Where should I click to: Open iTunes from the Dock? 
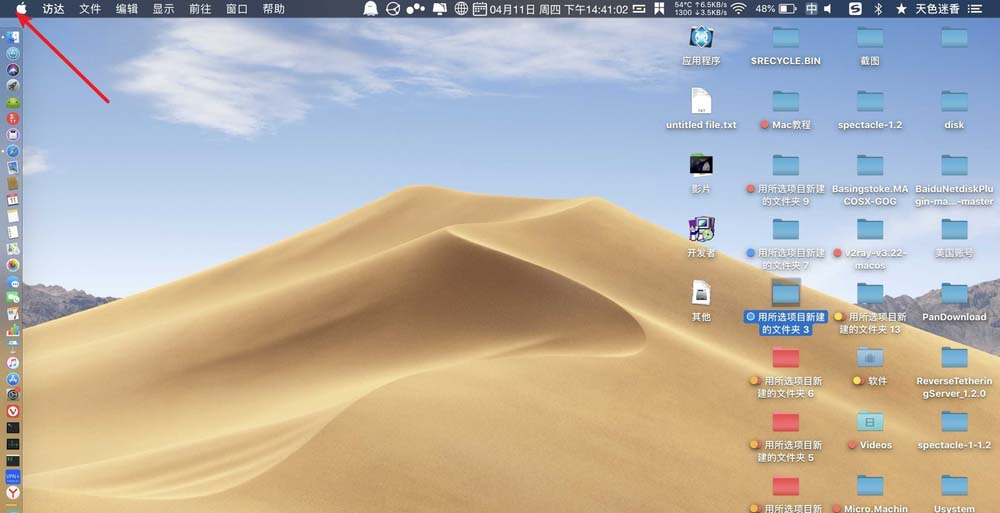[x=13, y=363]
